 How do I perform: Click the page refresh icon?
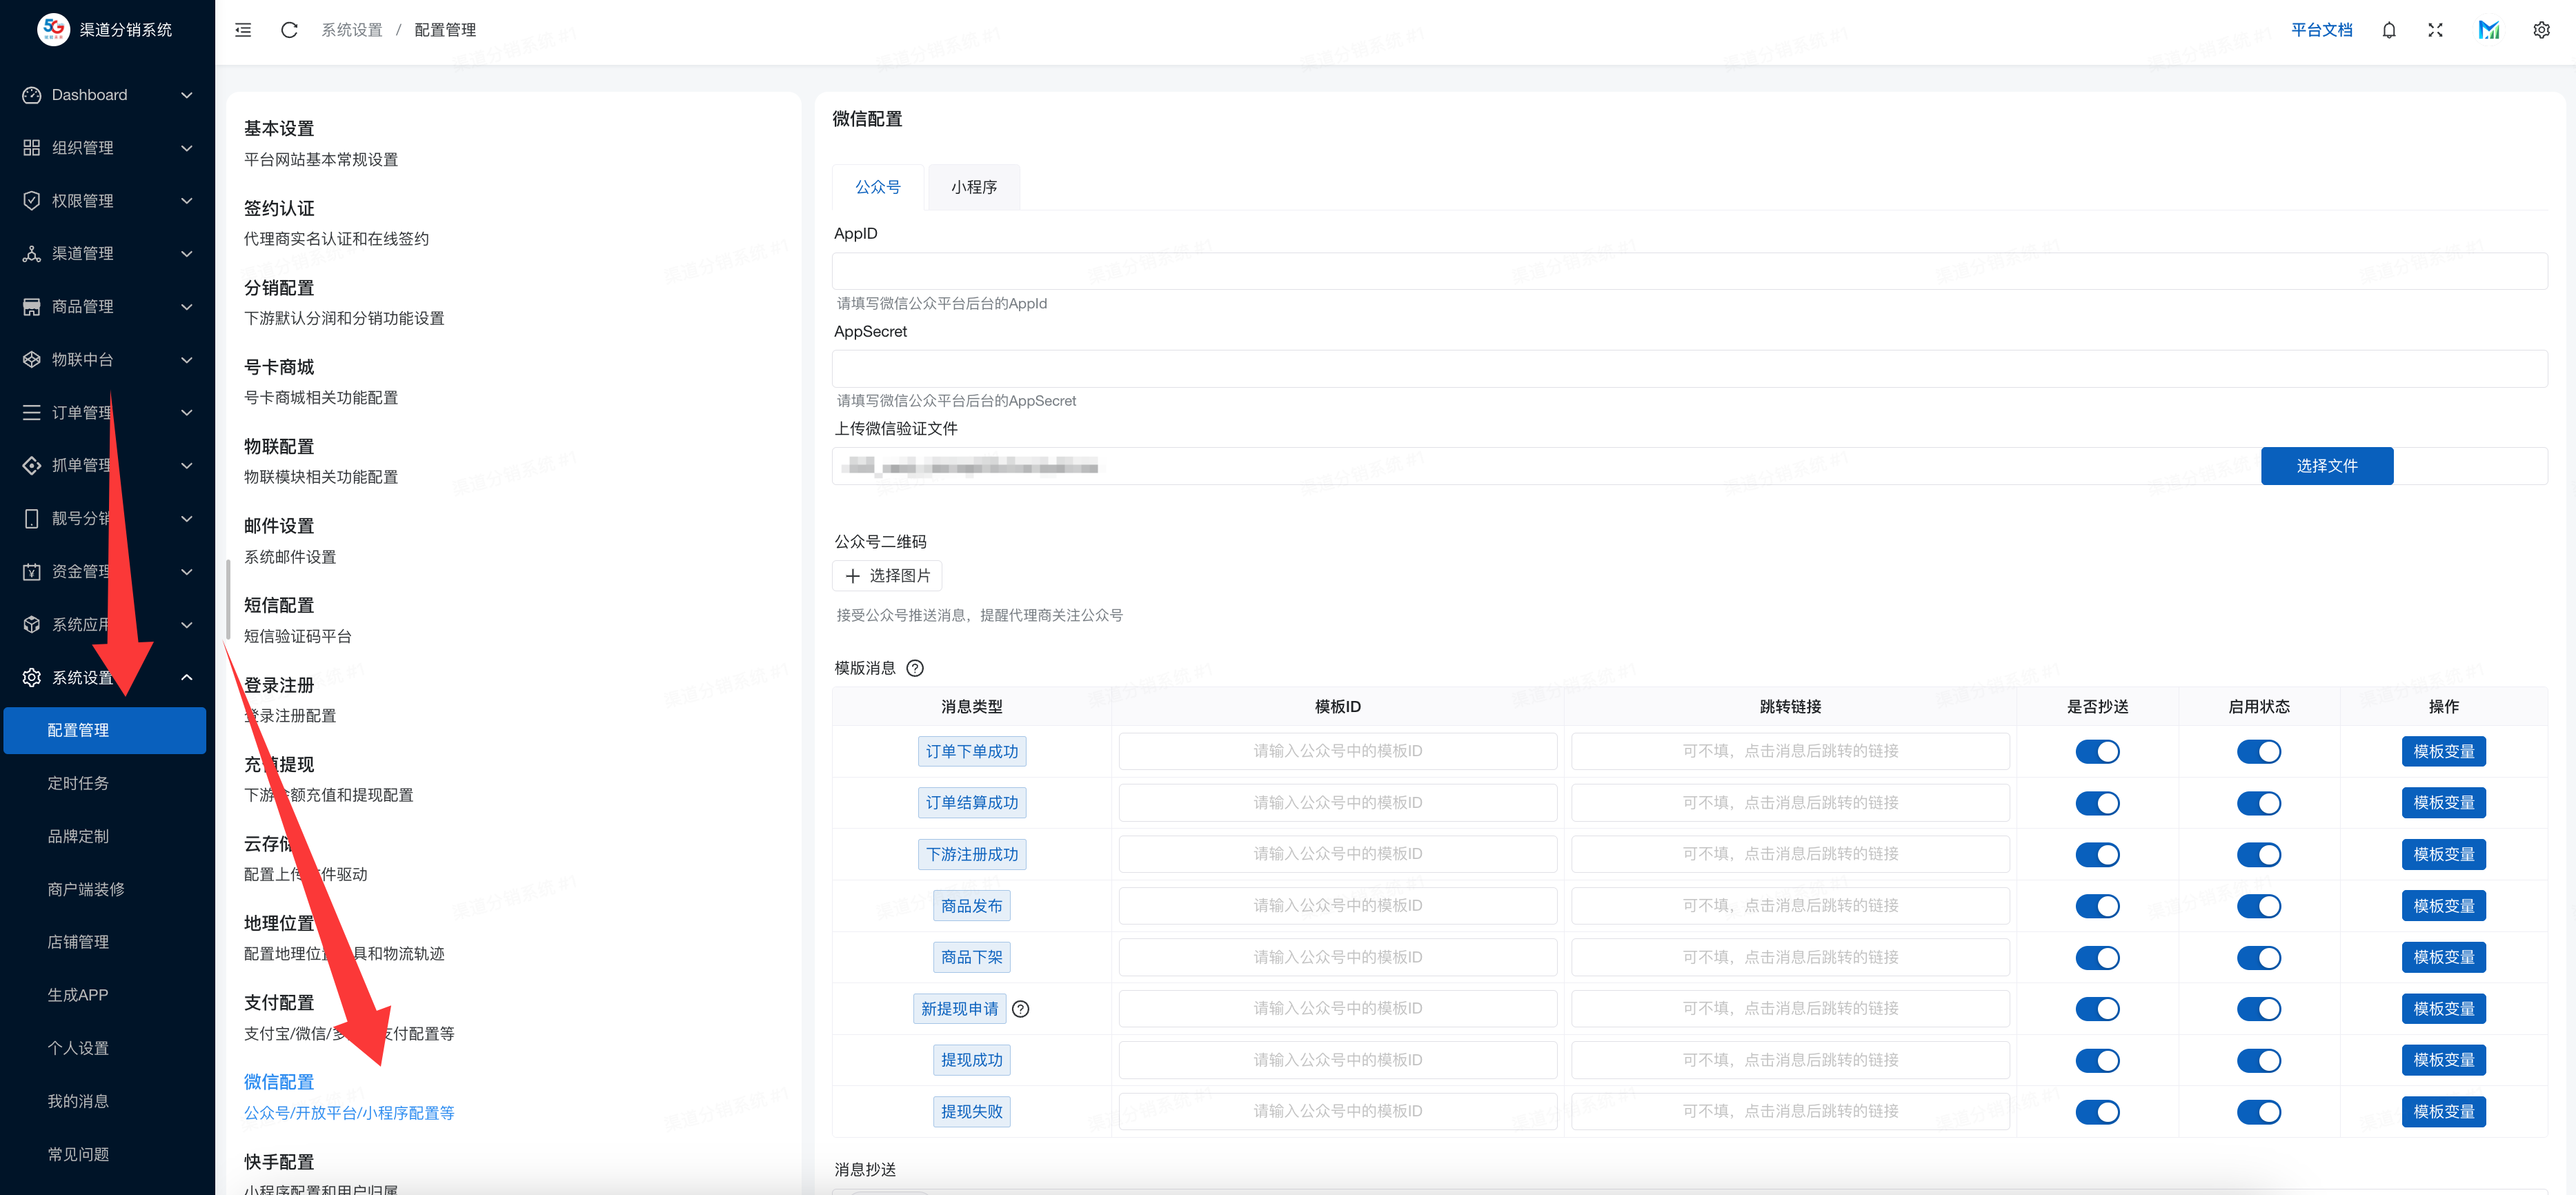click(289, 30)
